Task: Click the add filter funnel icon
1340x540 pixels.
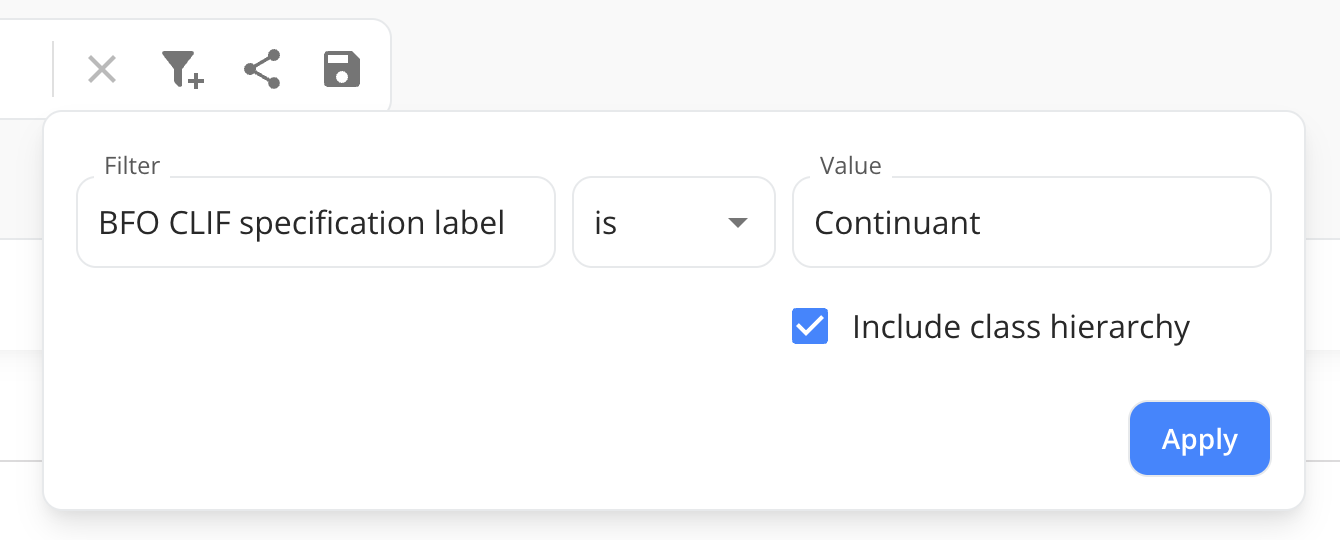Action: [182, 70]
